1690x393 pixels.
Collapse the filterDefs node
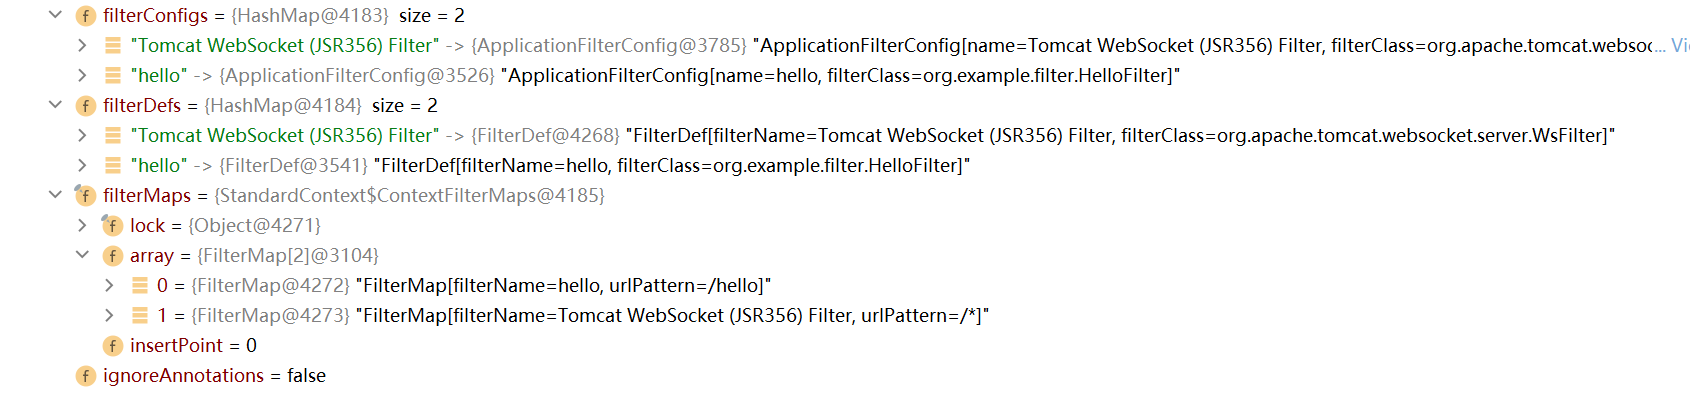click(56, 105)
